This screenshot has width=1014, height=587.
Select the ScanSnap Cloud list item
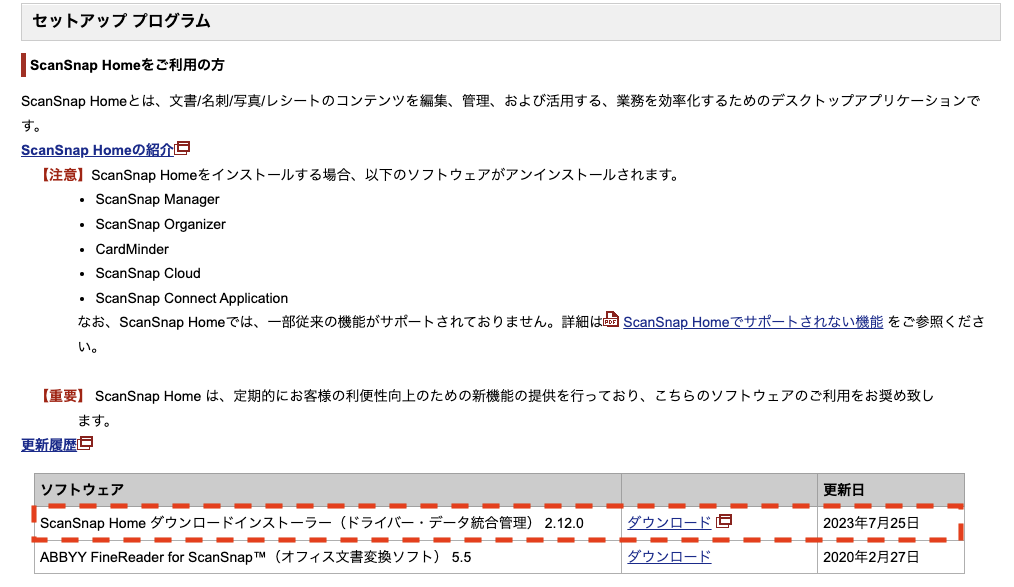pyautogui.click(x=148, y=273)
